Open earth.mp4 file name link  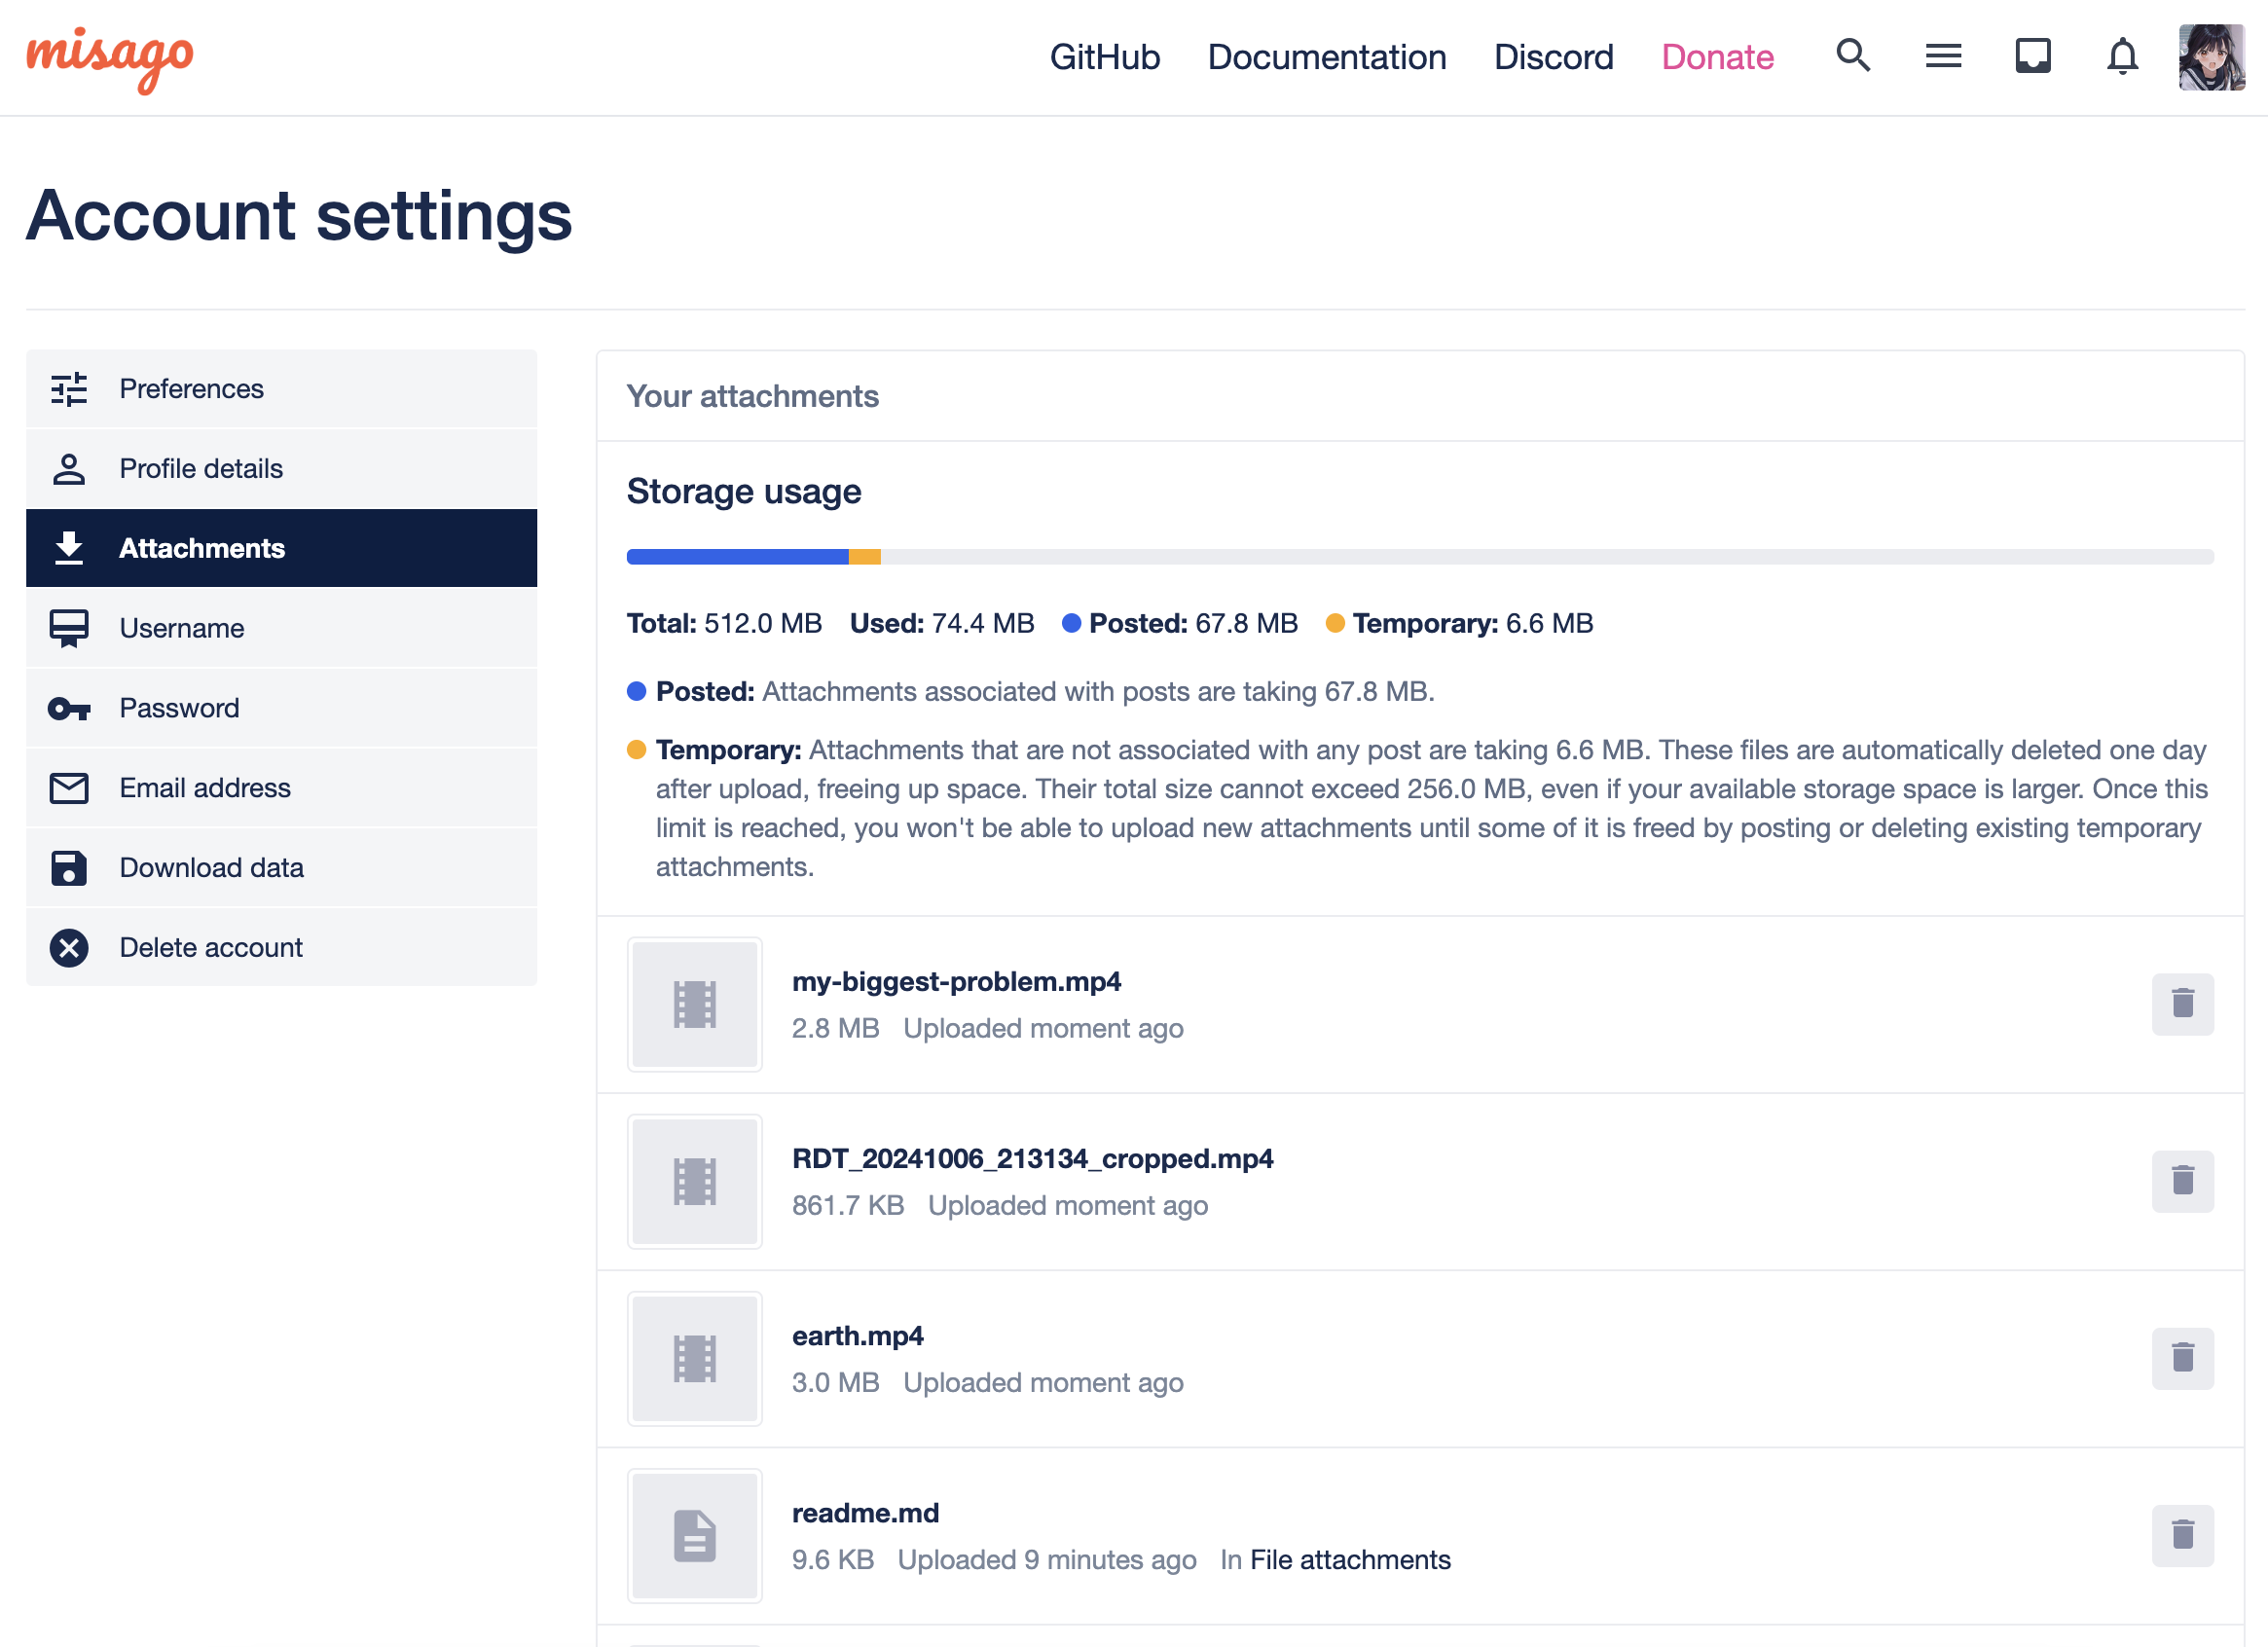click(857, 1335)
